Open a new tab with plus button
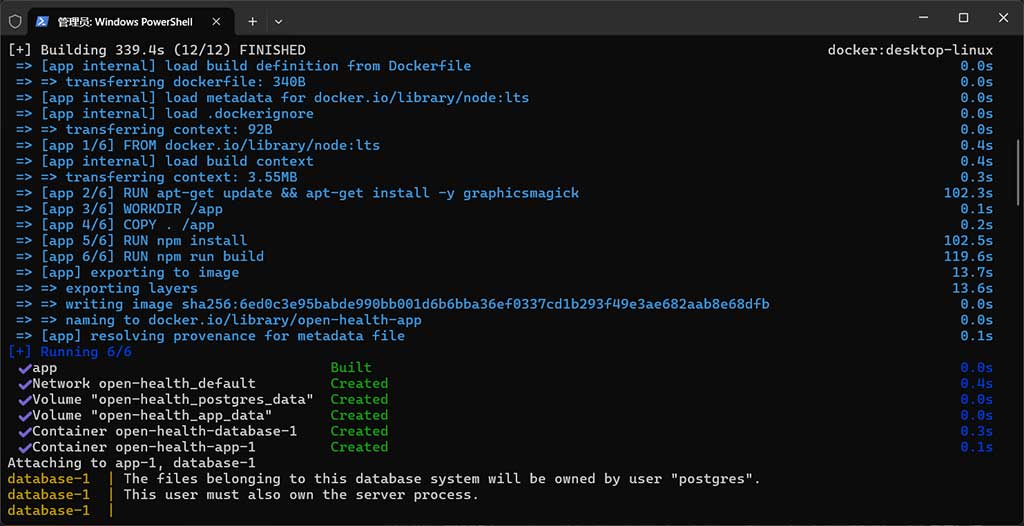Image resolution: width=1024 pixels, height=526 pixels. (x=253, y=22)
